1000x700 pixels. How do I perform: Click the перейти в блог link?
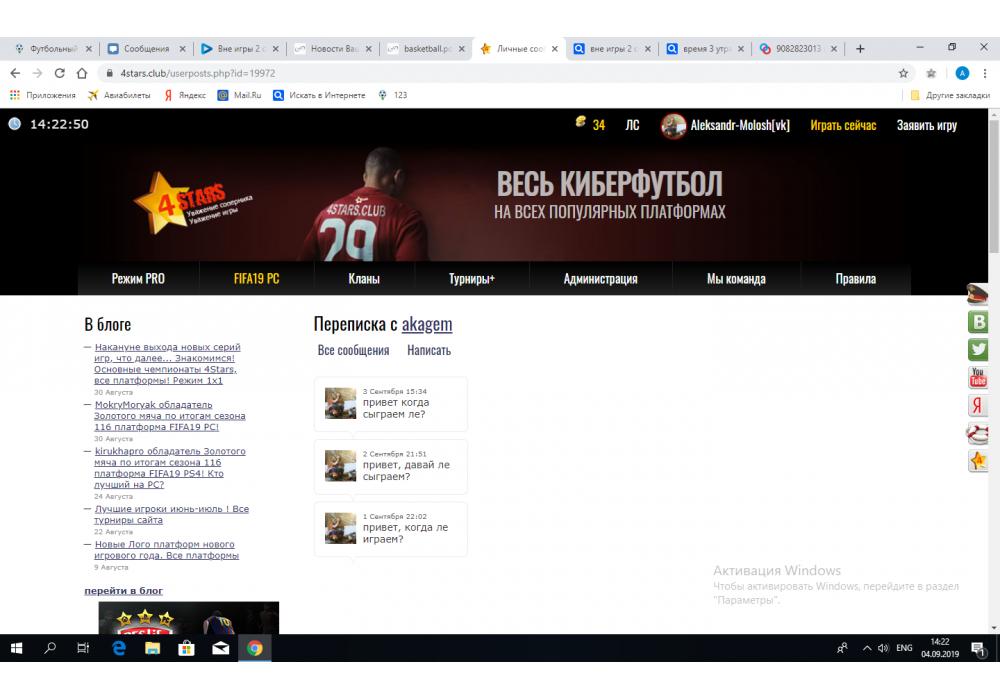coord(123,591)
